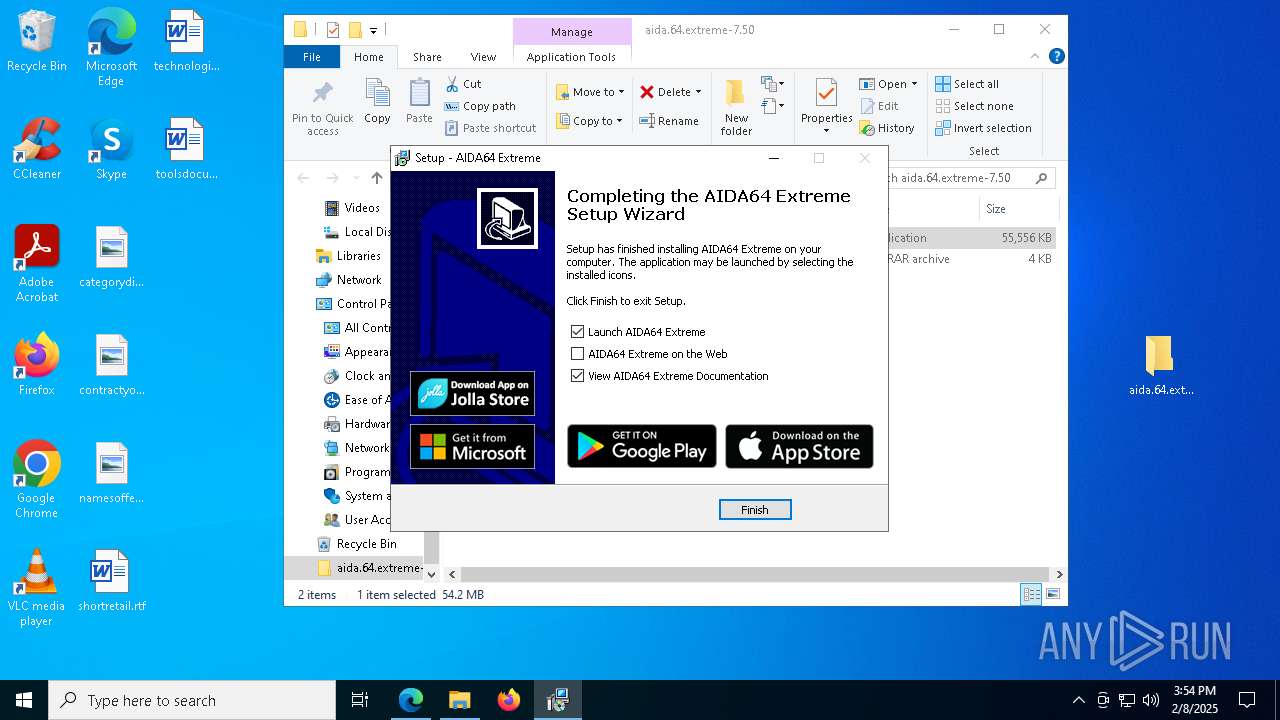Image resolution: width=1280 pixels, height=720 pixels.
Task: Click navigation pane scroll down arrow
Action: tap(431, 574)
